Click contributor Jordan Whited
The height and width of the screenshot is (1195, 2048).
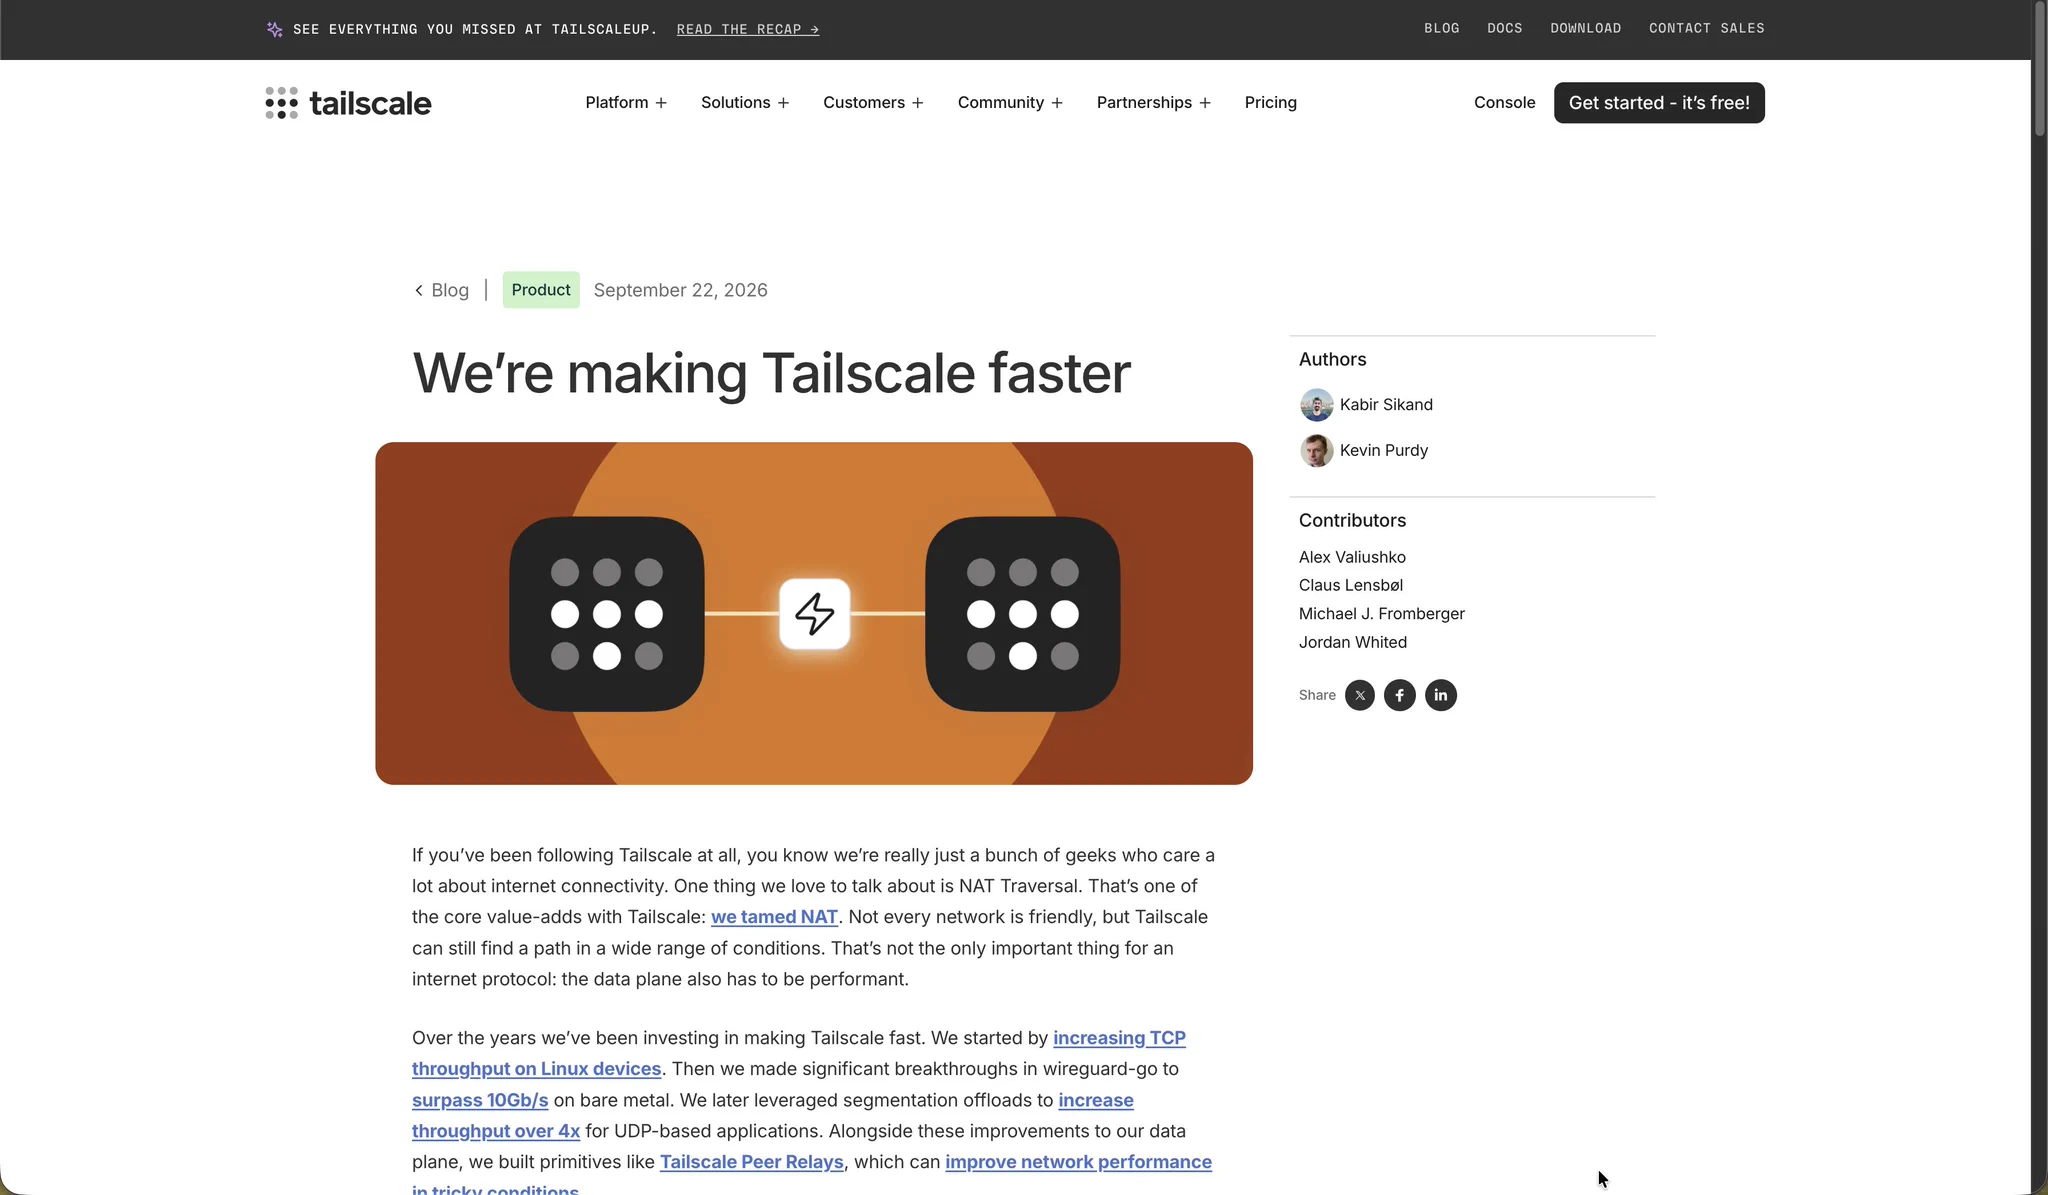[1353, 642]
